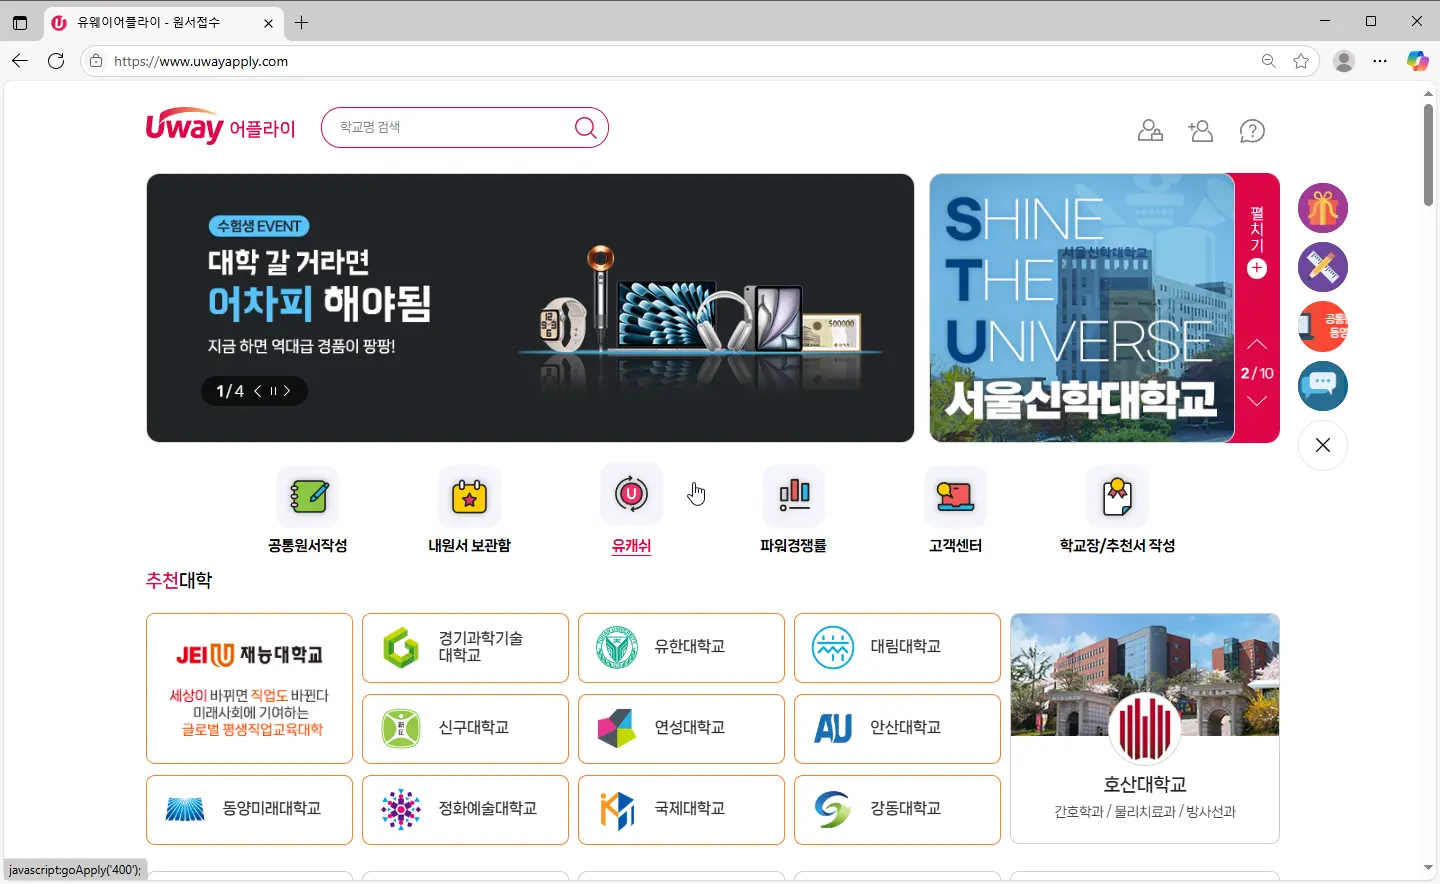Image resolution: width=1440 pixels, height=884 pixels.
Task: Click the page vertical scrollbar
Action: 1428,155
